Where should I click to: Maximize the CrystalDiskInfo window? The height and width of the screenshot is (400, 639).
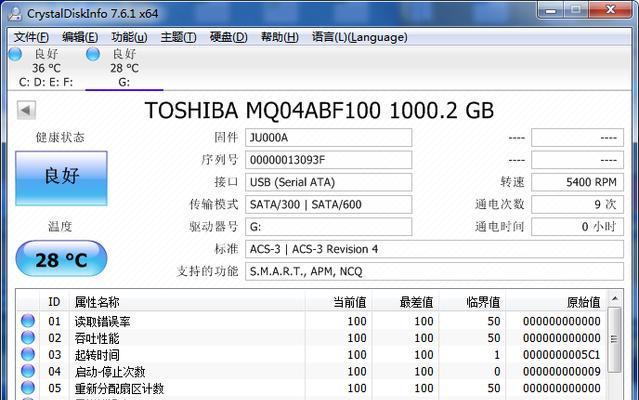coord(575,10)
